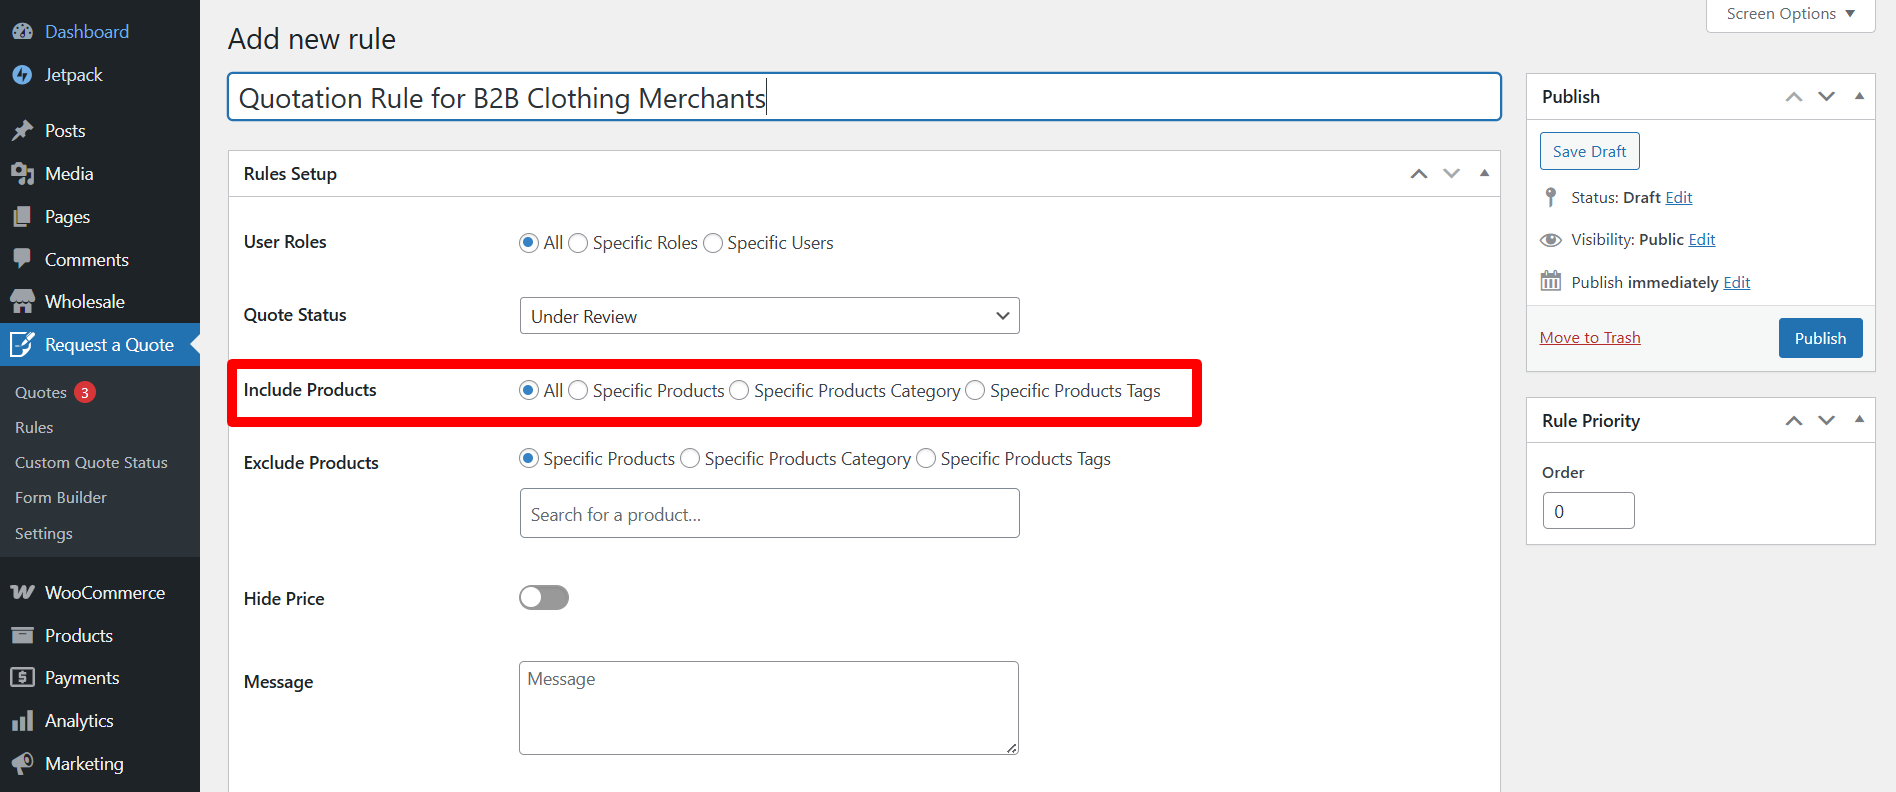Click the Posts pushpin icon
The width and height of the screenshot is (1896, 792).
[22, 131]
